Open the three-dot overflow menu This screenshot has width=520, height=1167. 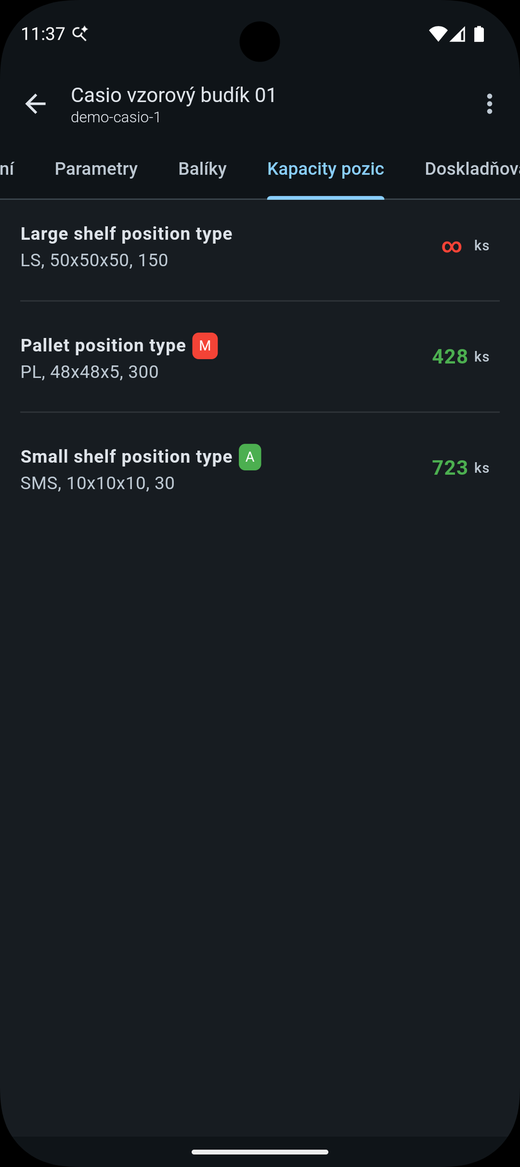pos(489,104)
